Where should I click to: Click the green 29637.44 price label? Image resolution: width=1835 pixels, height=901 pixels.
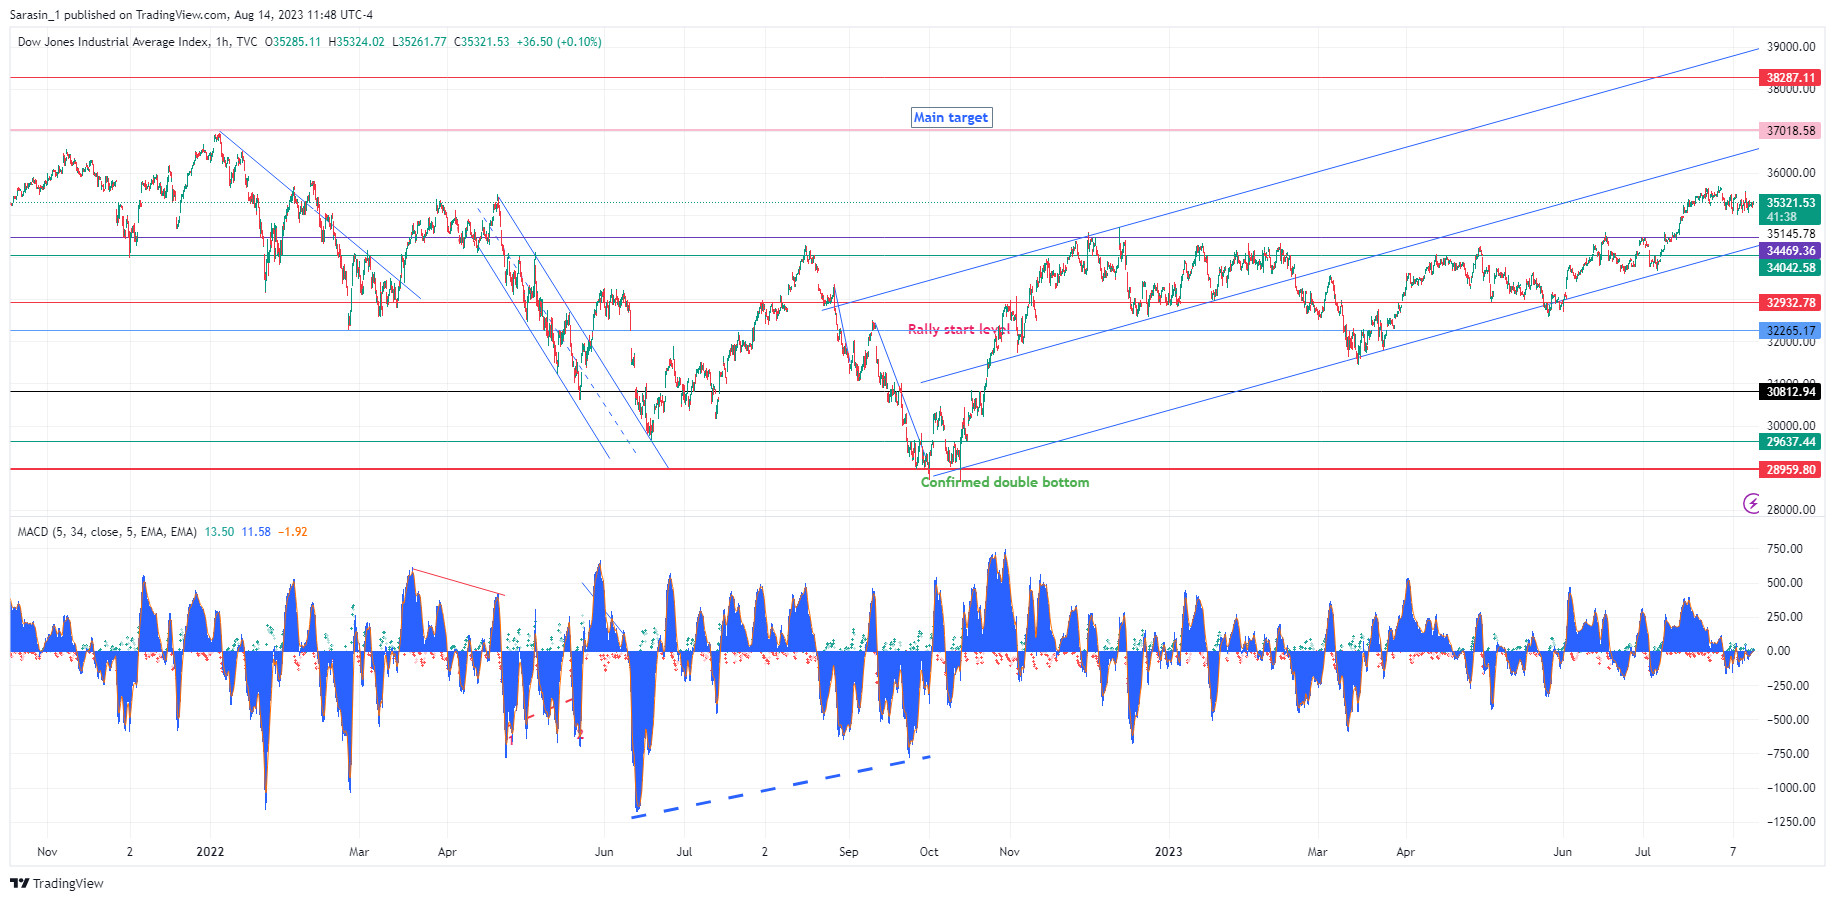(1790, 442)
